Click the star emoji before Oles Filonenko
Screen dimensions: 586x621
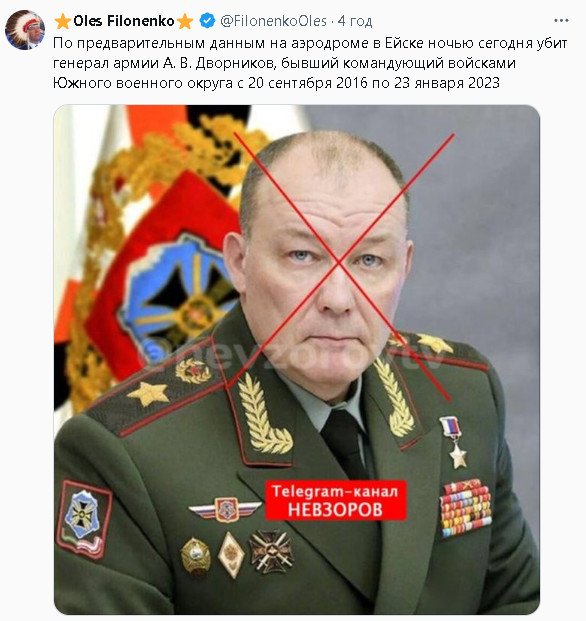(x=63, y=21)
